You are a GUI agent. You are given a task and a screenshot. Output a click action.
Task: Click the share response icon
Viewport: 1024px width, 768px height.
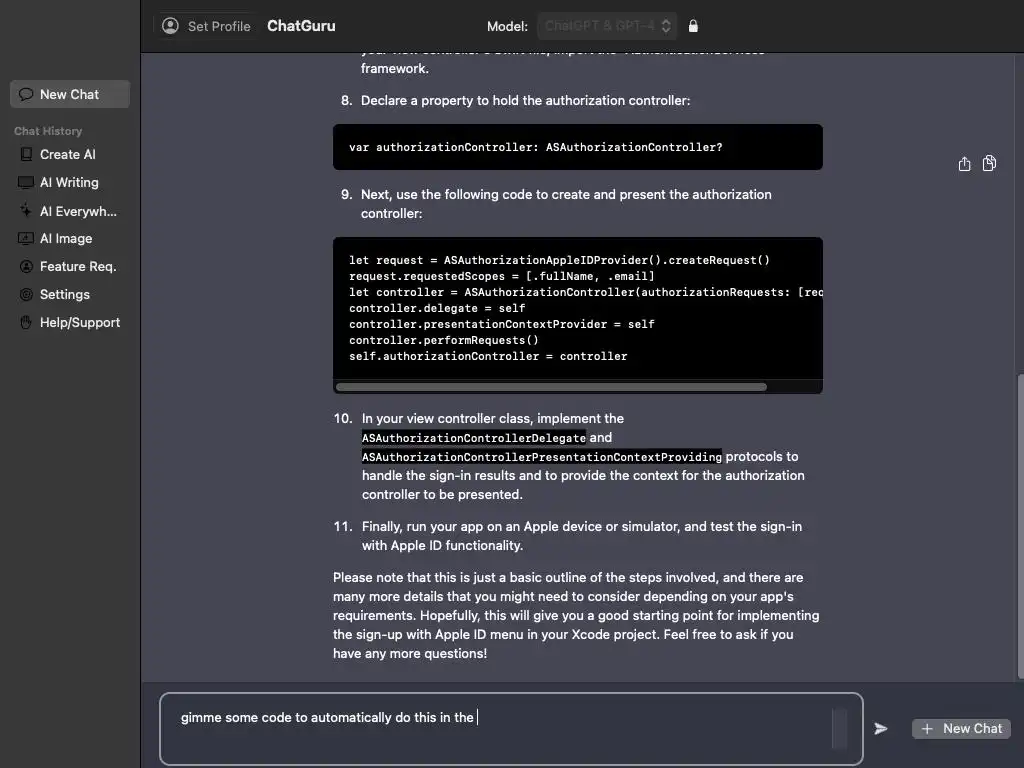click(964, 163)
